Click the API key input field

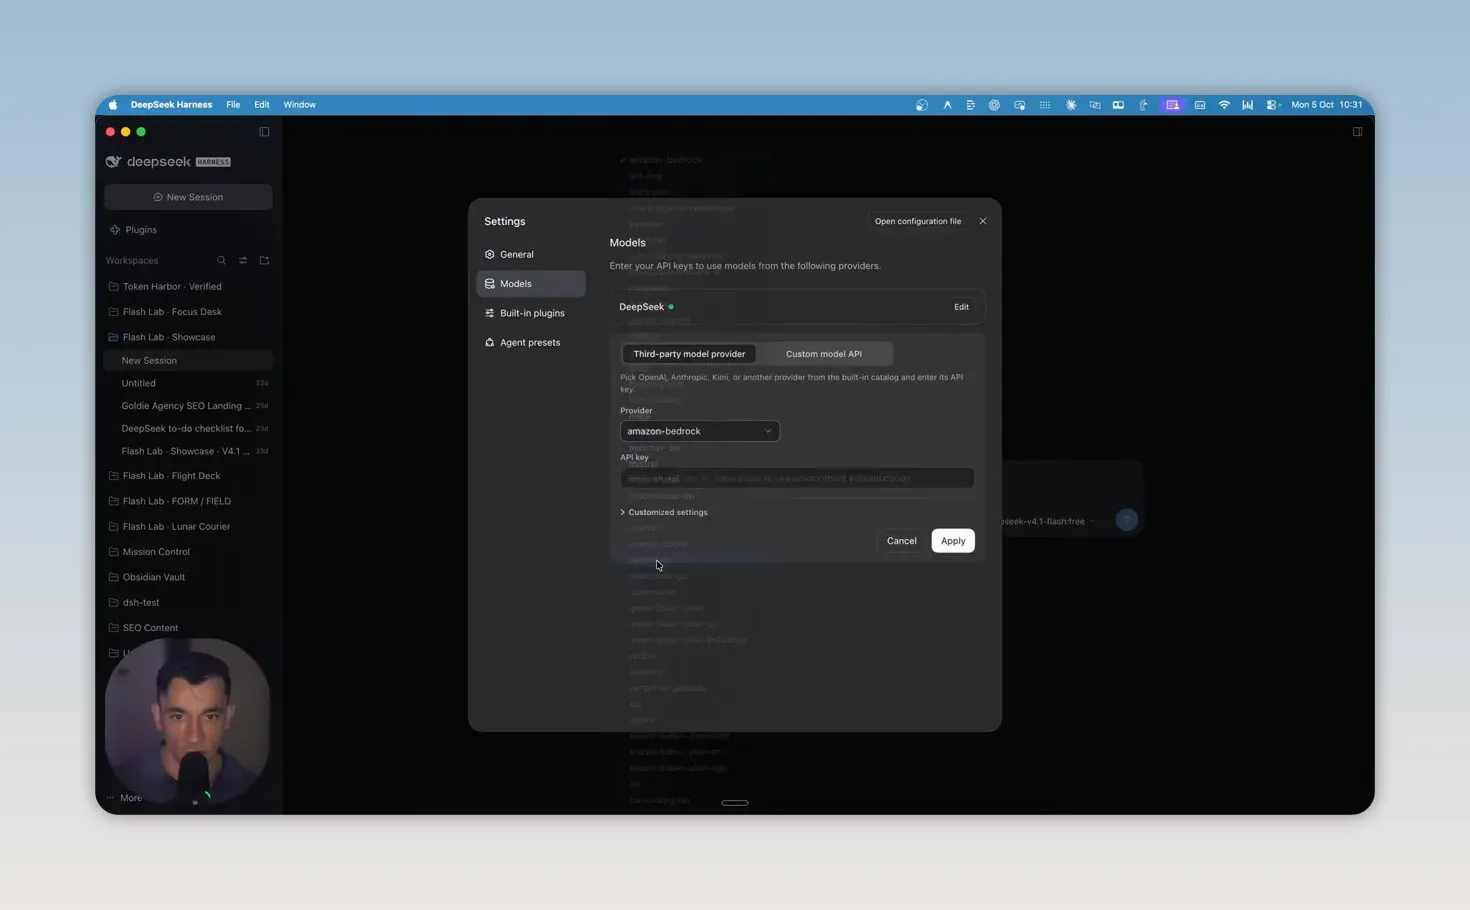coord(797,478)
